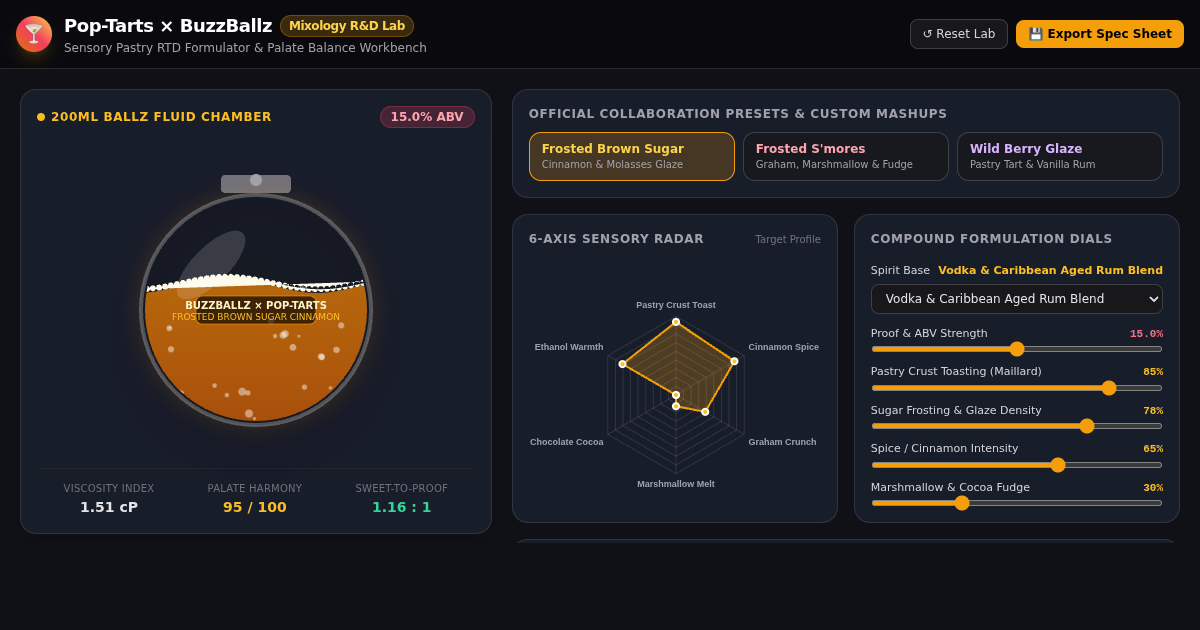The width and height of the screenshot is (1200, 630).
Task: Set the Pastry Crust Toasting (Maillard) slider
Action: point(1017,388)
